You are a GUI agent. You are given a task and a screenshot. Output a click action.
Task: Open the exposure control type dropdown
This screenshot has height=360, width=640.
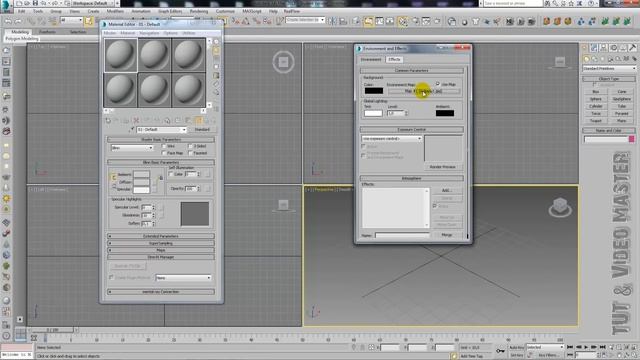(391, 139)
